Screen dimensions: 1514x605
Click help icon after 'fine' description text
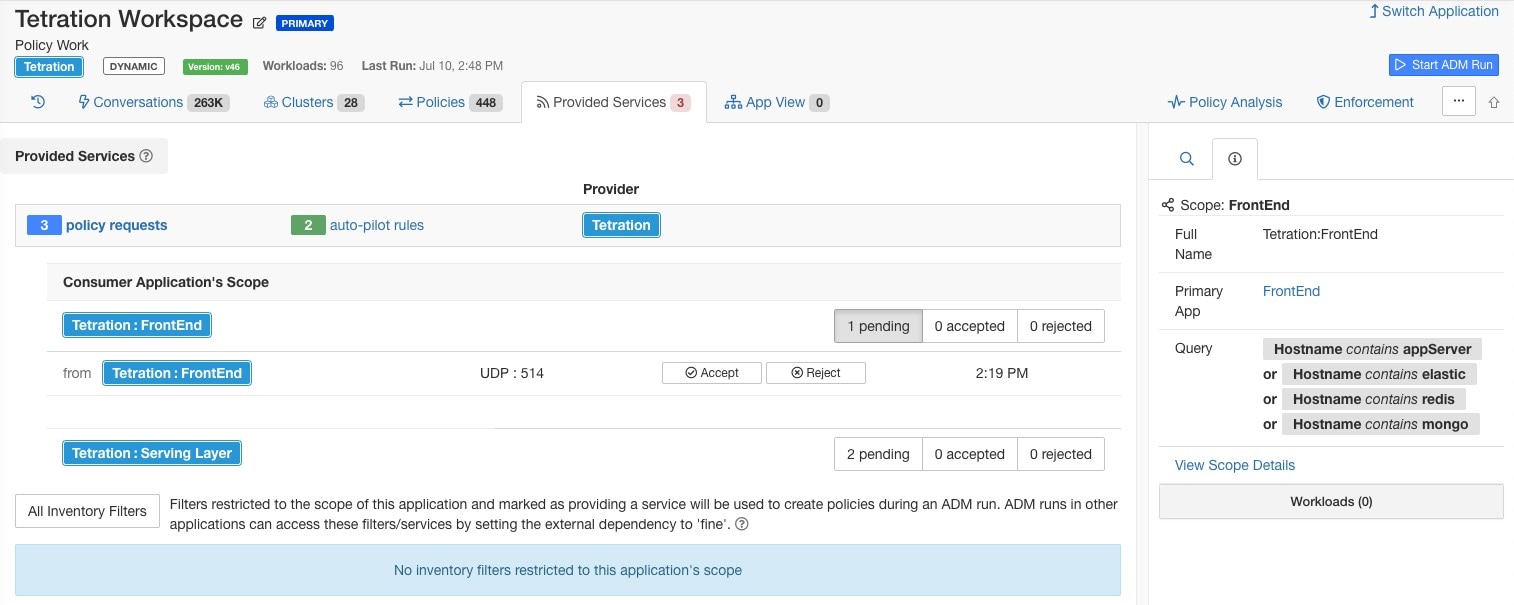coord(742,524)
